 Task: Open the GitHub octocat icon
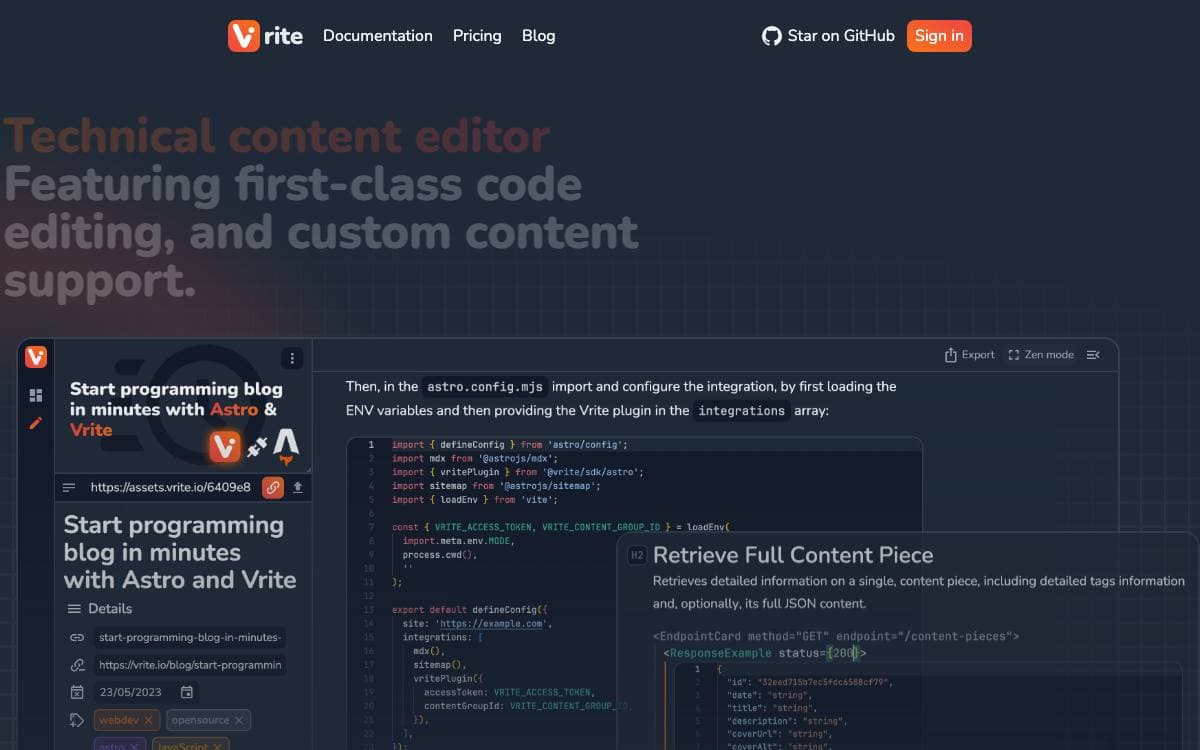tap(771, 36)
